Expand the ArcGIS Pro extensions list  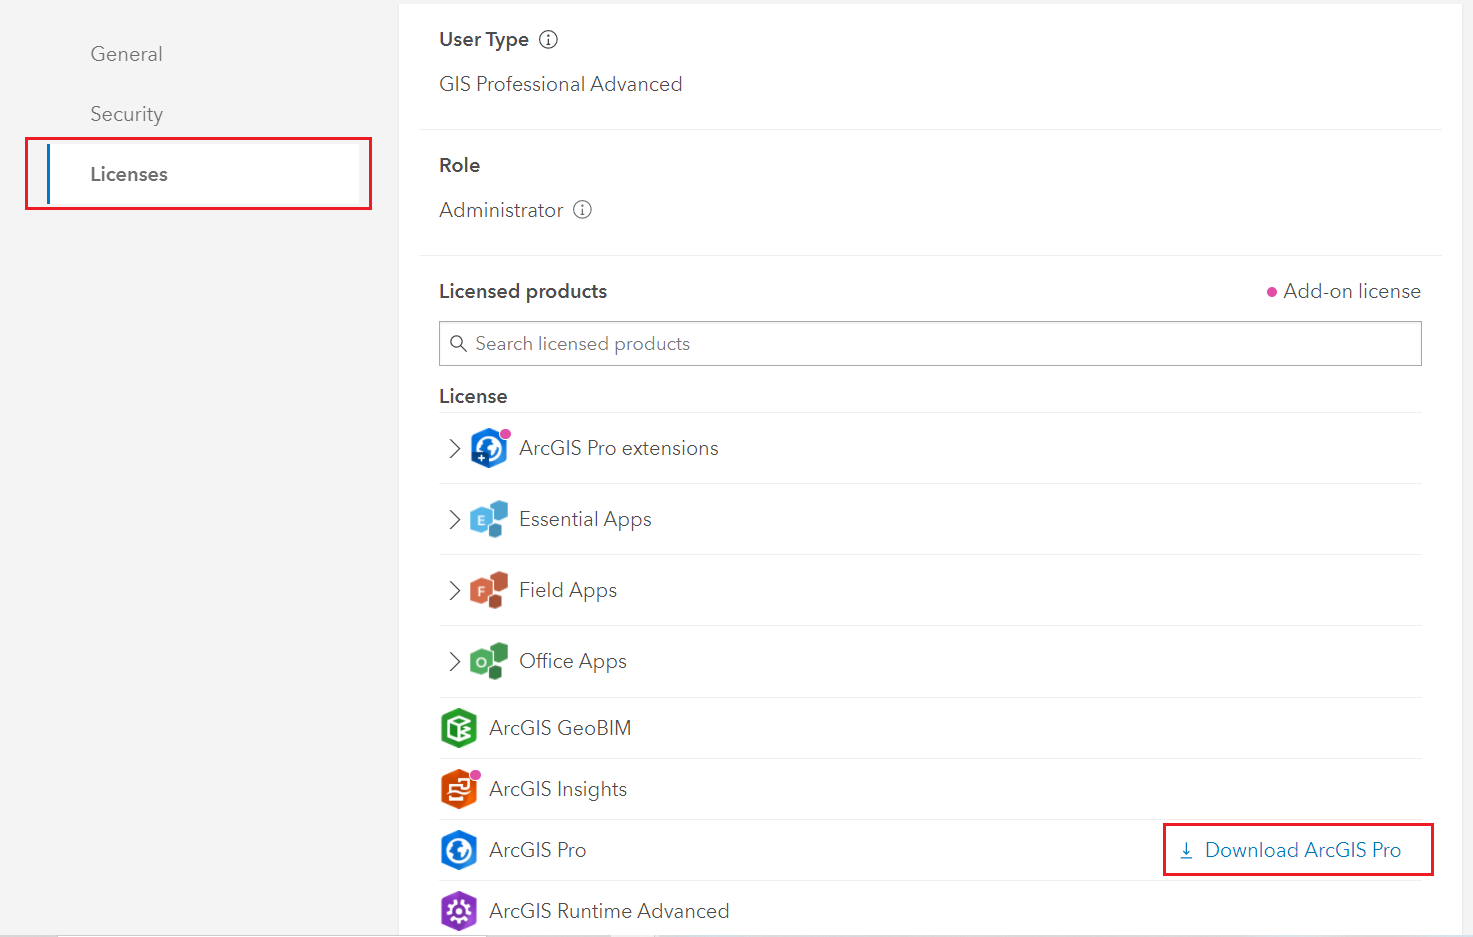[x=453, y=448]
